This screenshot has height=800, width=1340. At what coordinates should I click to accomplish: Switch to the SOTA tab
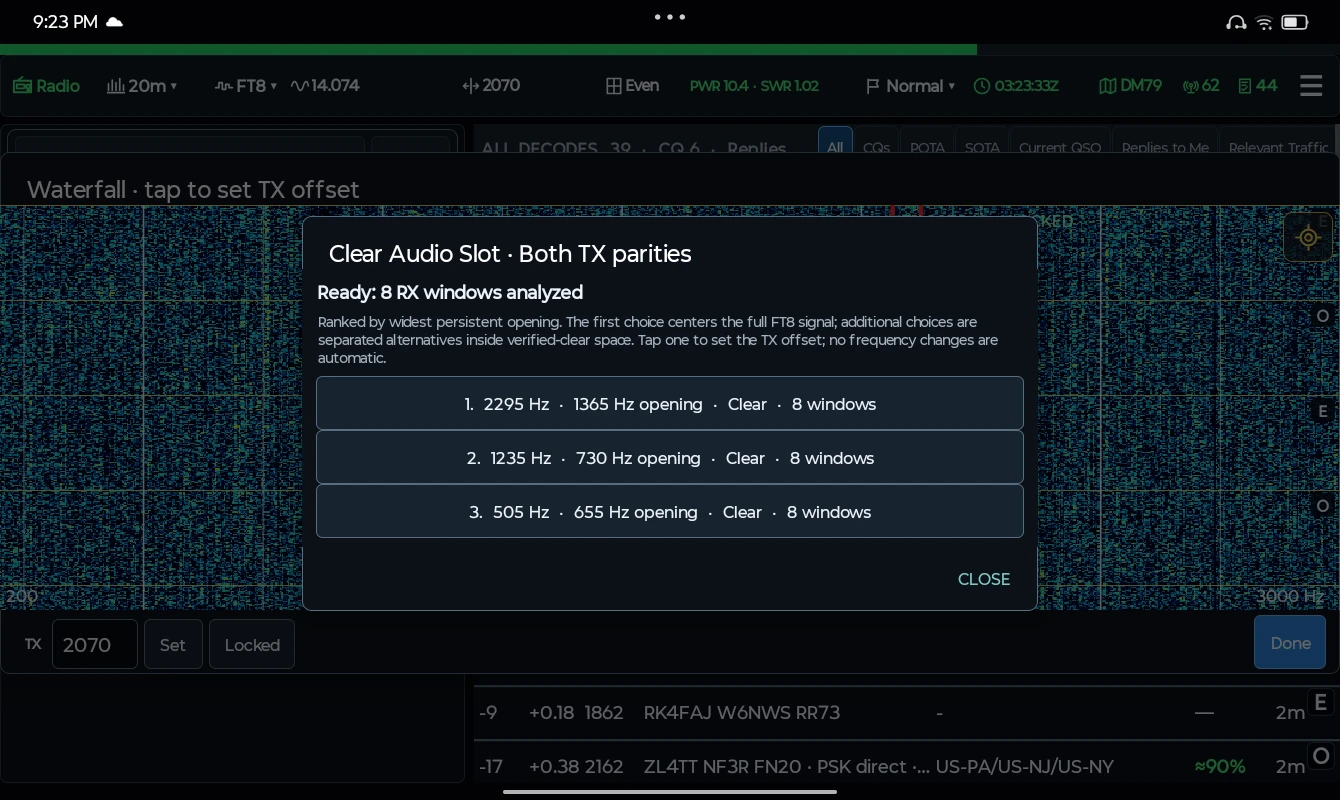[x=982, y=141]
